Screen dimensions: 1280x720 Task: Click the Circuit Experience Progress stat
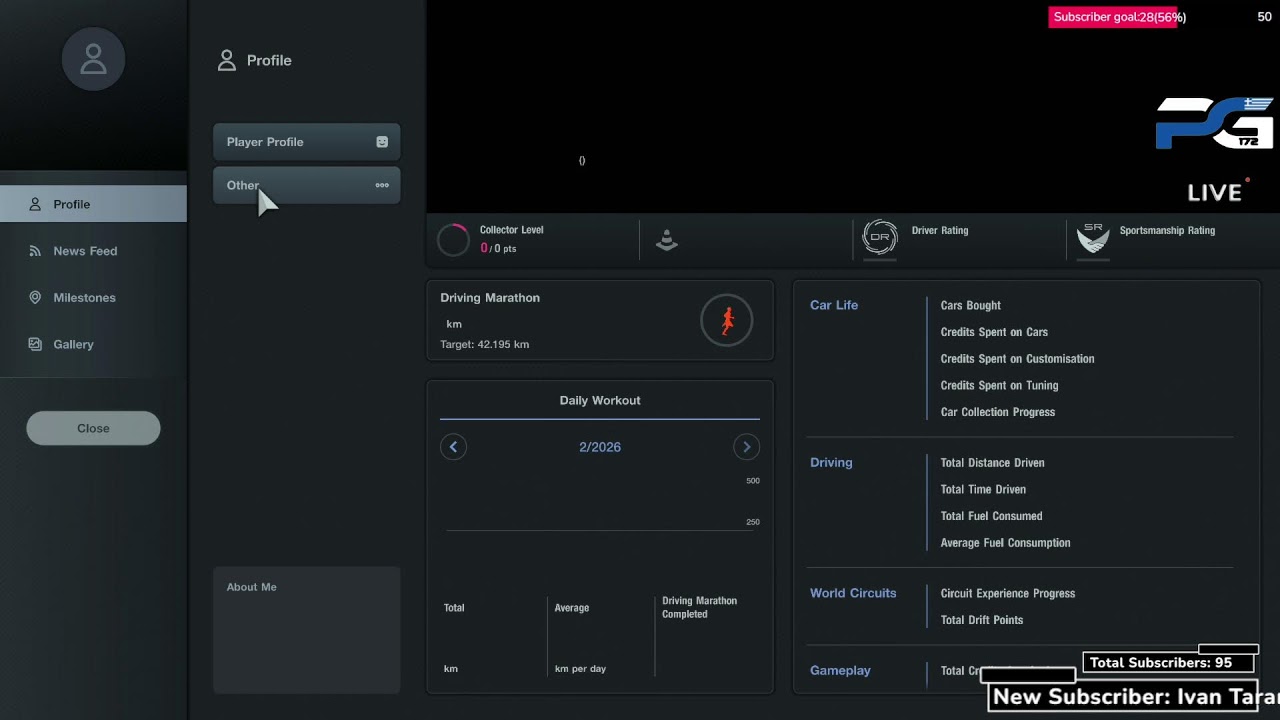[1008, 594]
